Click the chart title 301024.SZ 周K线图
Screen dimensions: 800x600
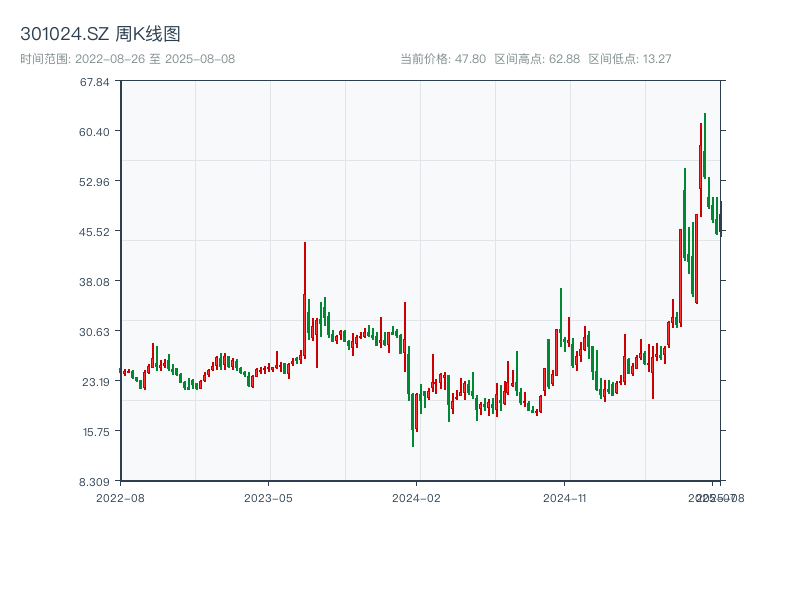(x=100, y=34)
